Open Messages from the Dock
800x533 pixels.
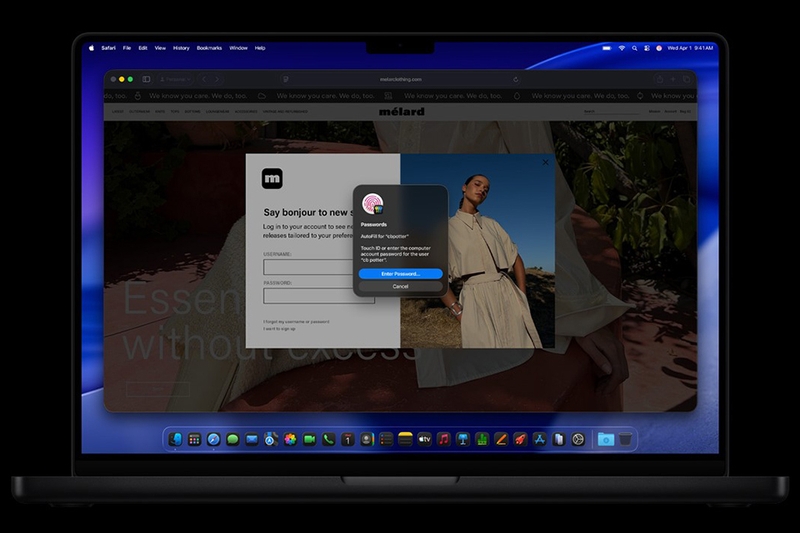click(233, 439)
